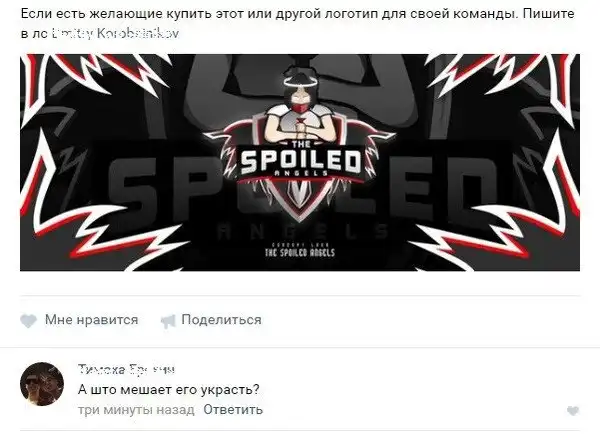Click the small ANGELS text under SPOILED wordmark
600x434 pixels.
point(301,173)
